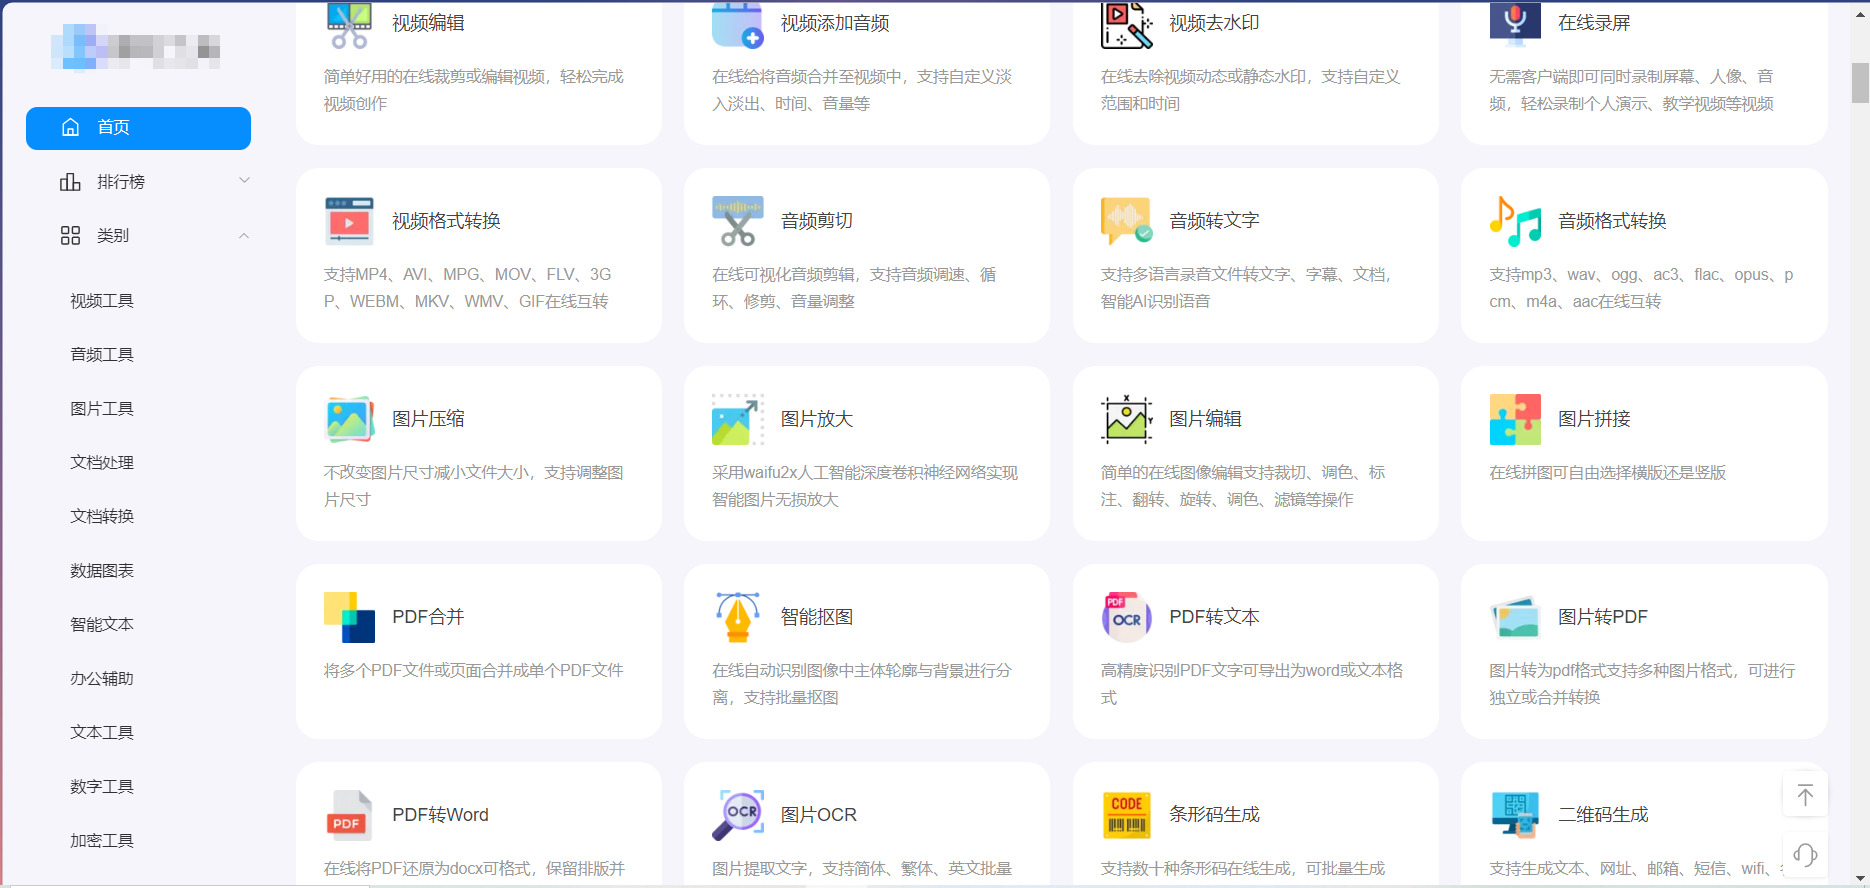Open the 智能文本 category
1870x888 pixels.
[102, 624]
